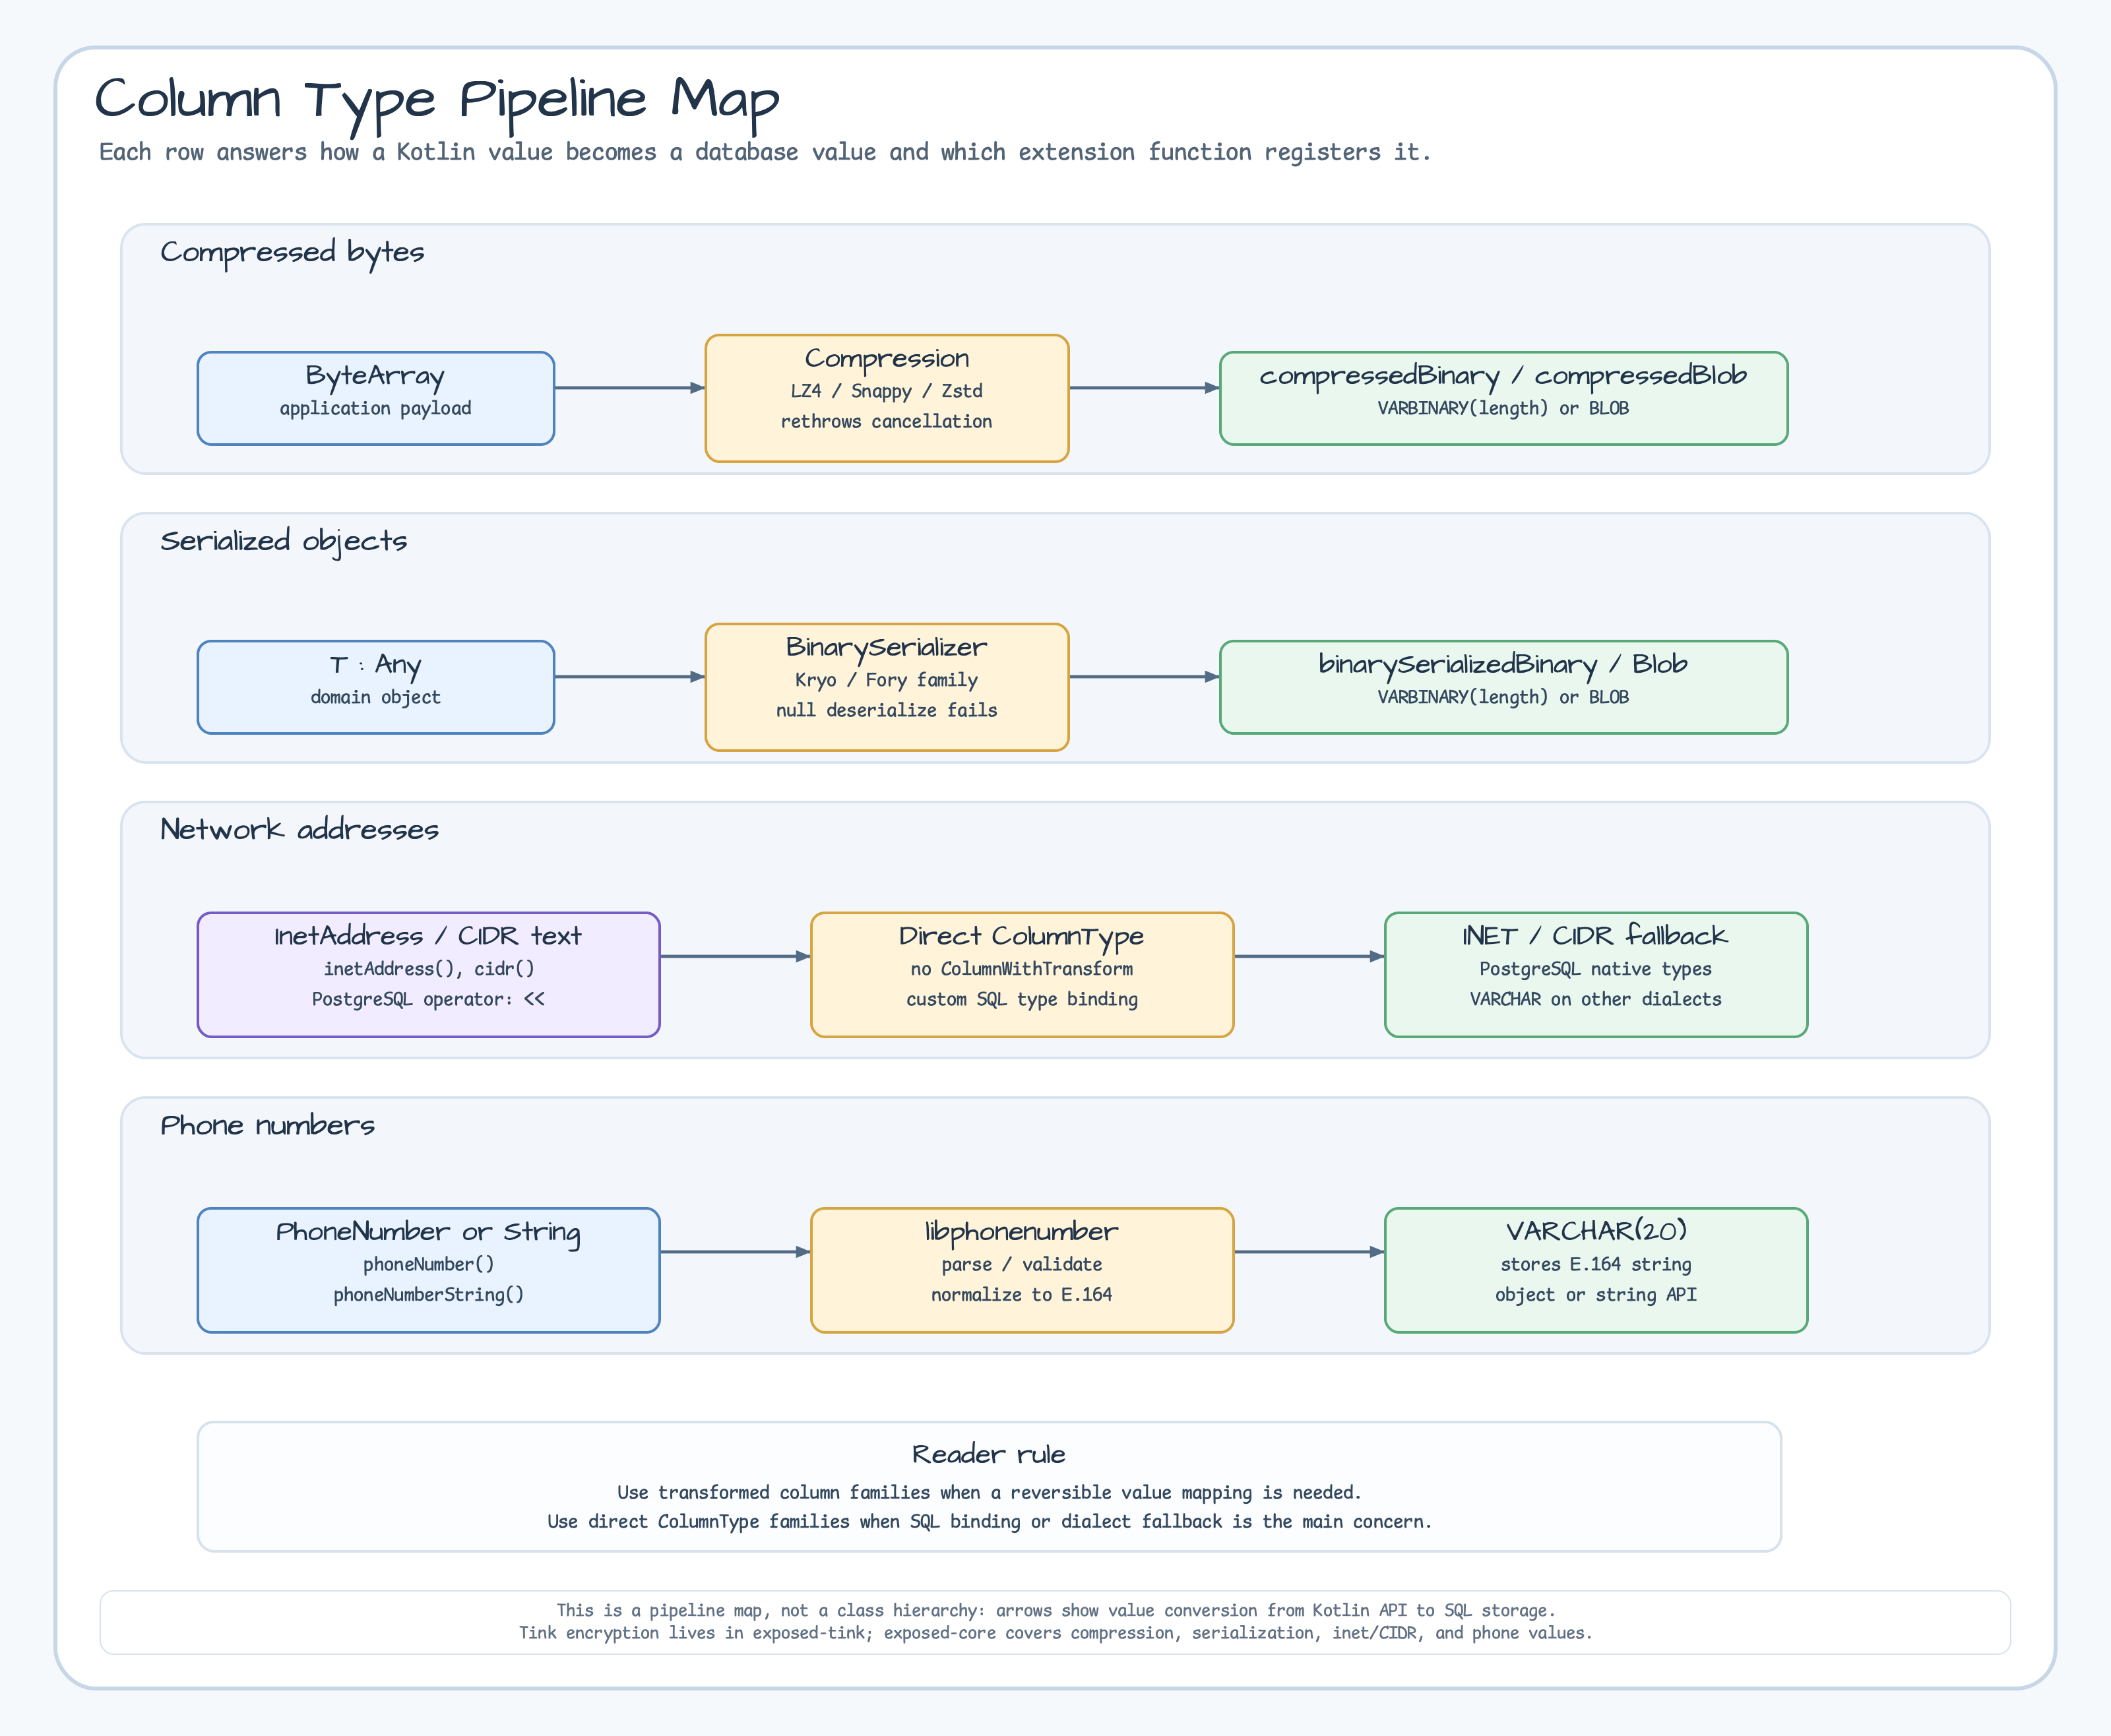Click 'VARCHAR on other dialects' text
Viewport: 2111px width, 1736px height.
coord(1596,999)
